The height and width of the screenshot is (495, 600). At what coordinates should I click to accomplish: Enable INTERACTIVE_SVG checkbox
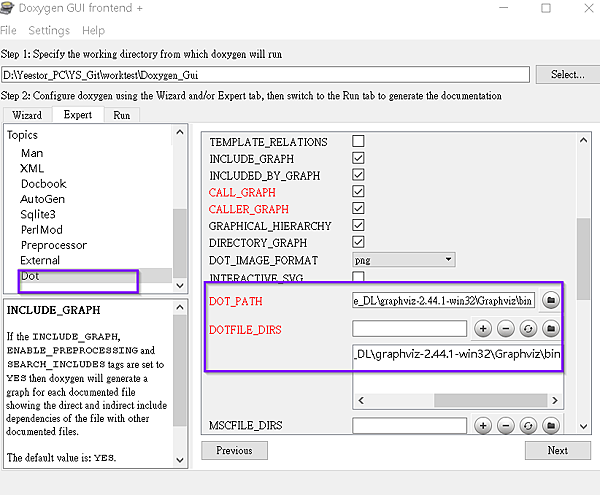click(358, 276)
